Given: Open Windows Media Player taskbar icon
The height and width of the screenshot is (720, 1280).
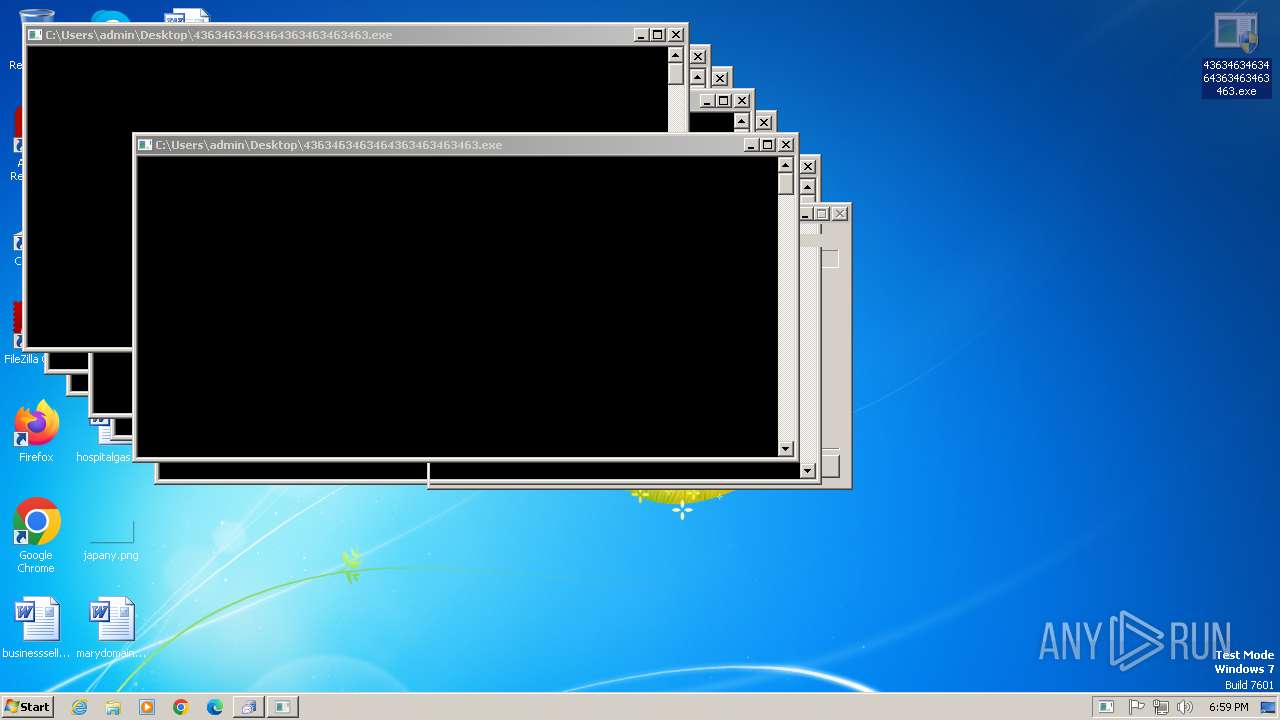Looking at the screenshot, I should [x=147, y=707].
